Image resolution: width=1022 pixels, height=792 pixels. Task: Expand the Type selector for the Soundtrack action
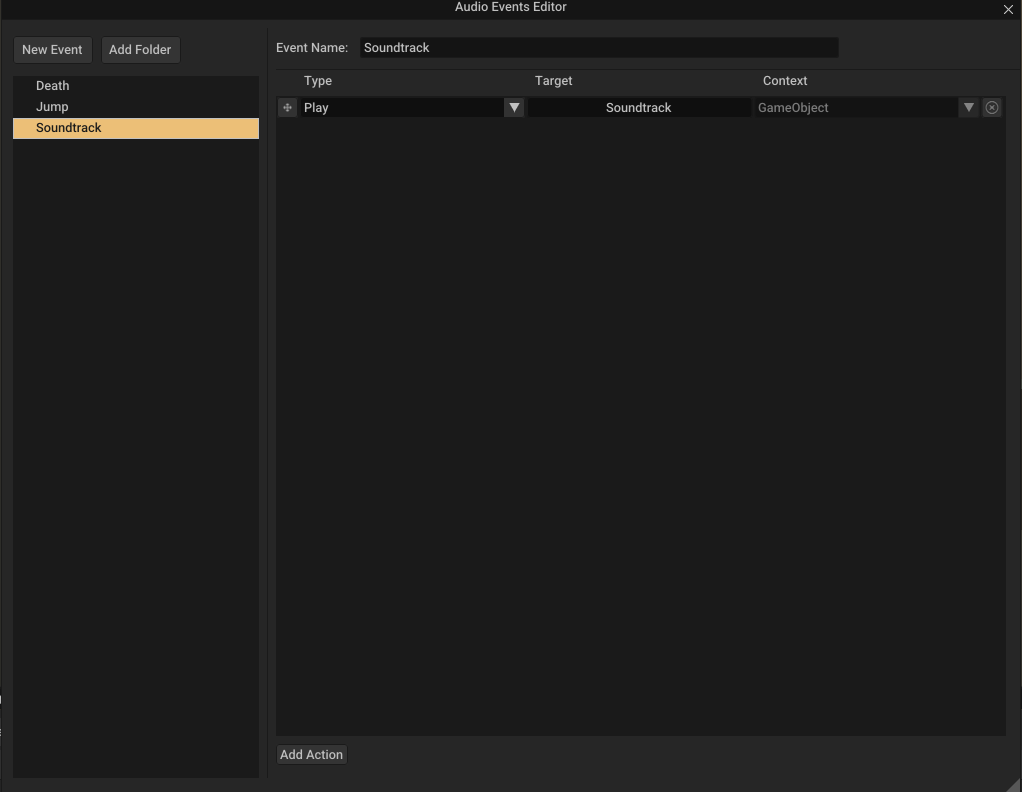coord(514,107)
